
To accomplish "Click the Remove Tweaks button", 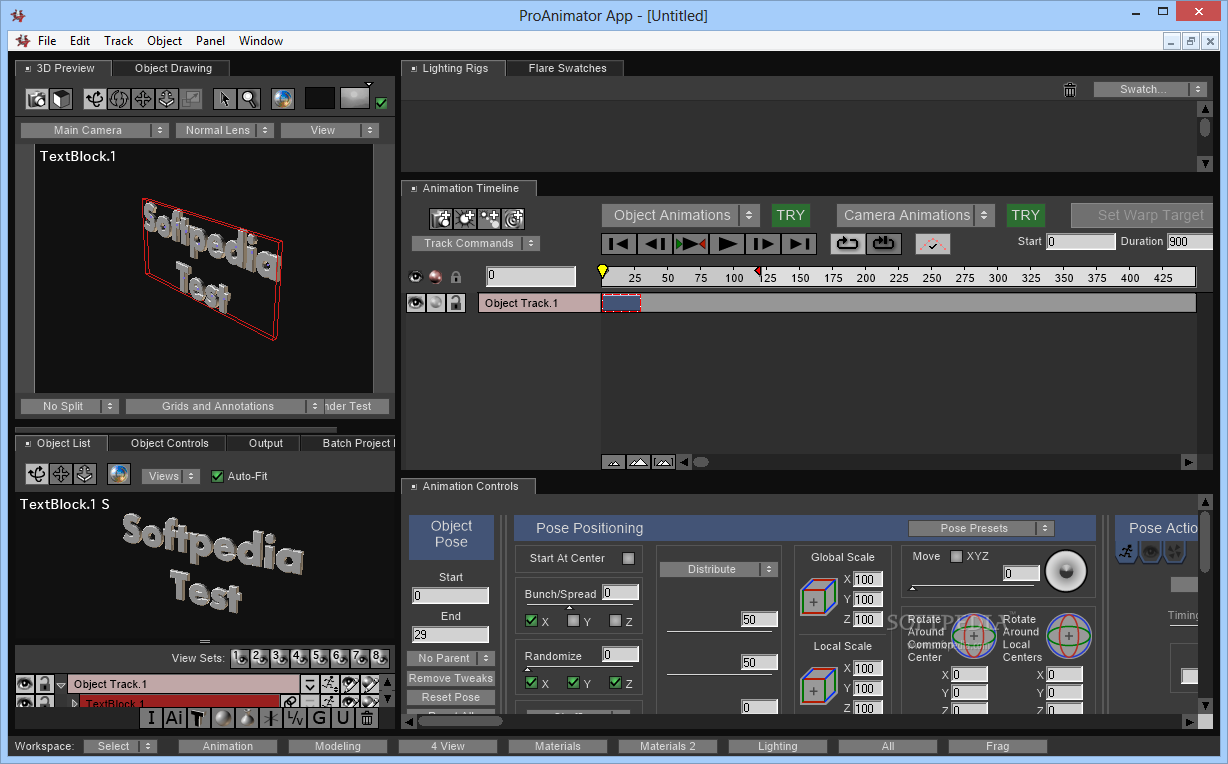I will tap(451, 678).
